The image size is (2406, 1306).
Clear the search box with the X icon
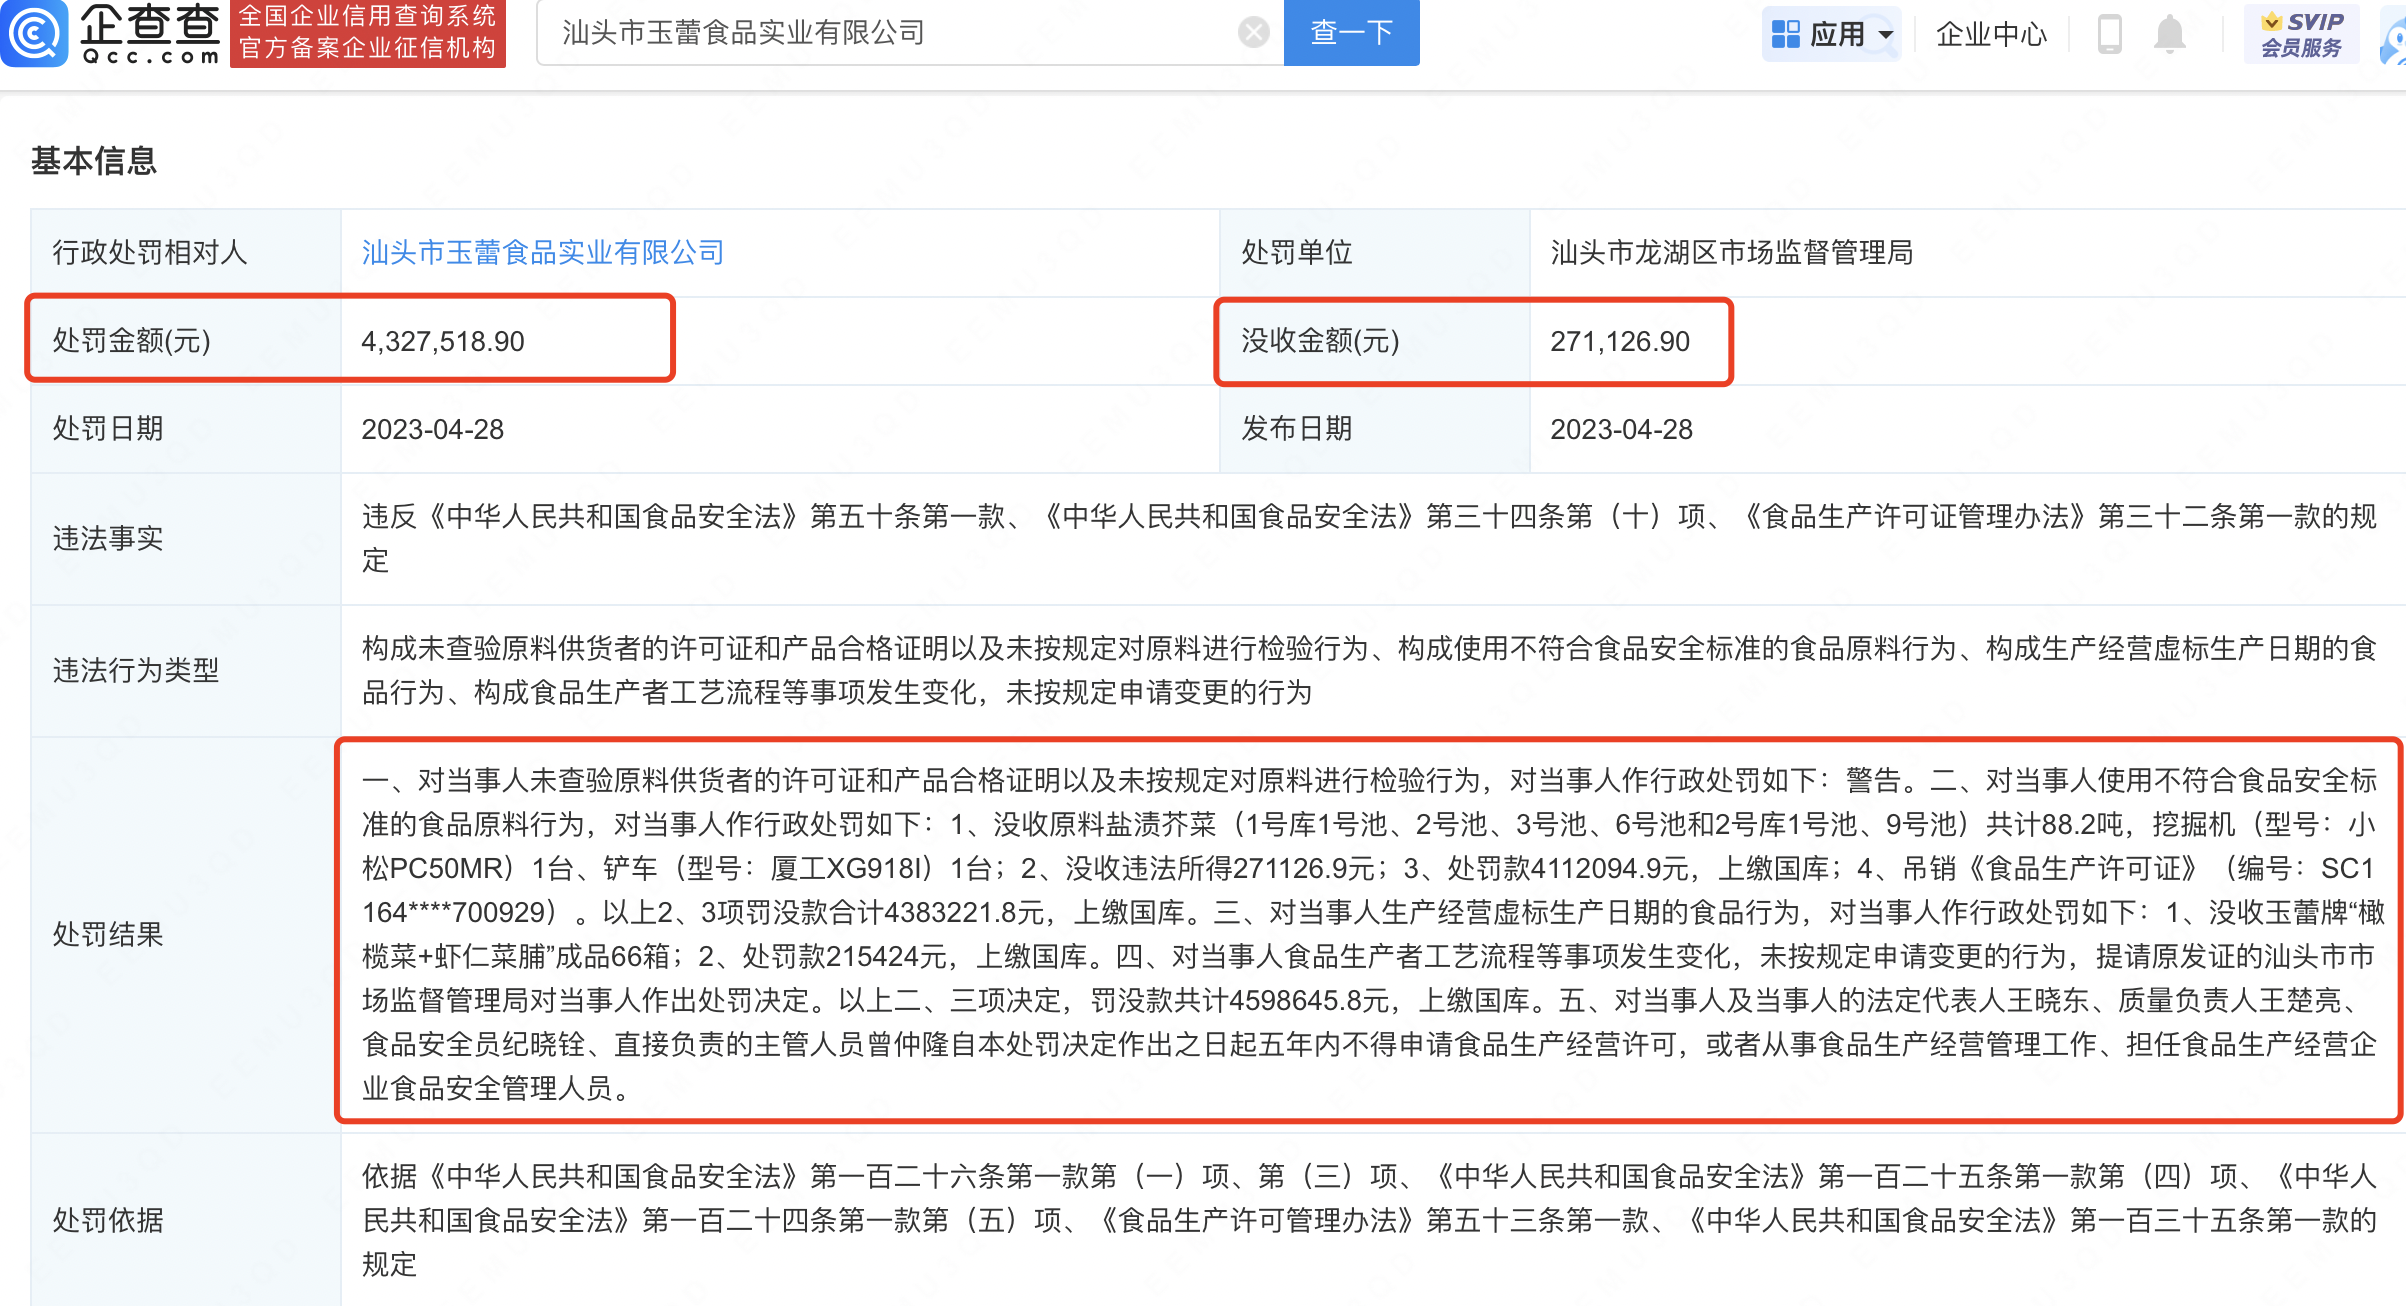pos(1253,33)
